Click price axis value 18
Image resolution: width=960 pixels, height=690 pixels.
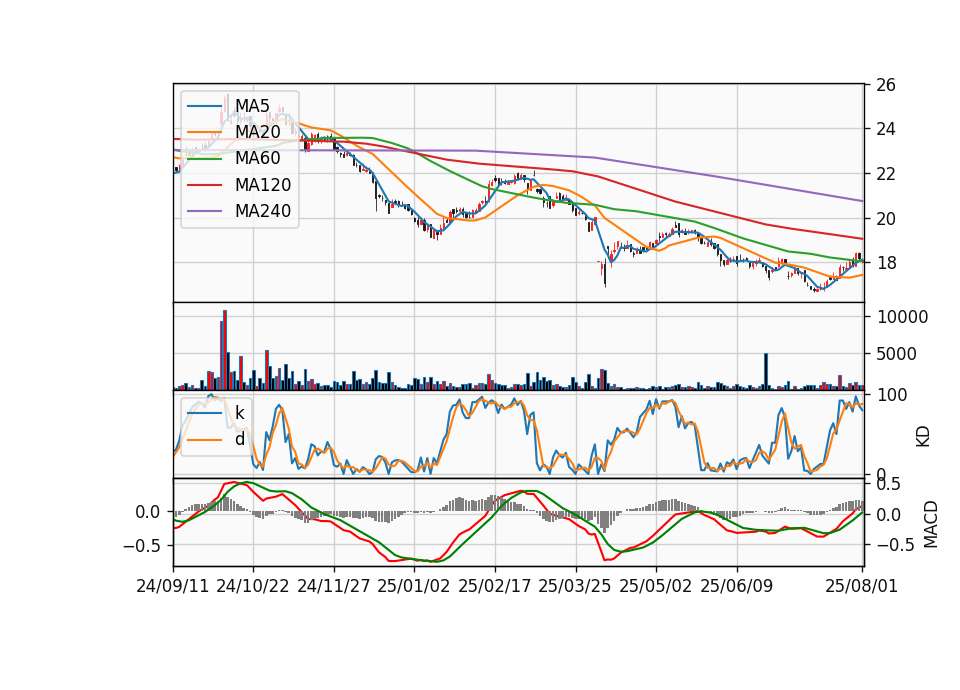point(885,263)
